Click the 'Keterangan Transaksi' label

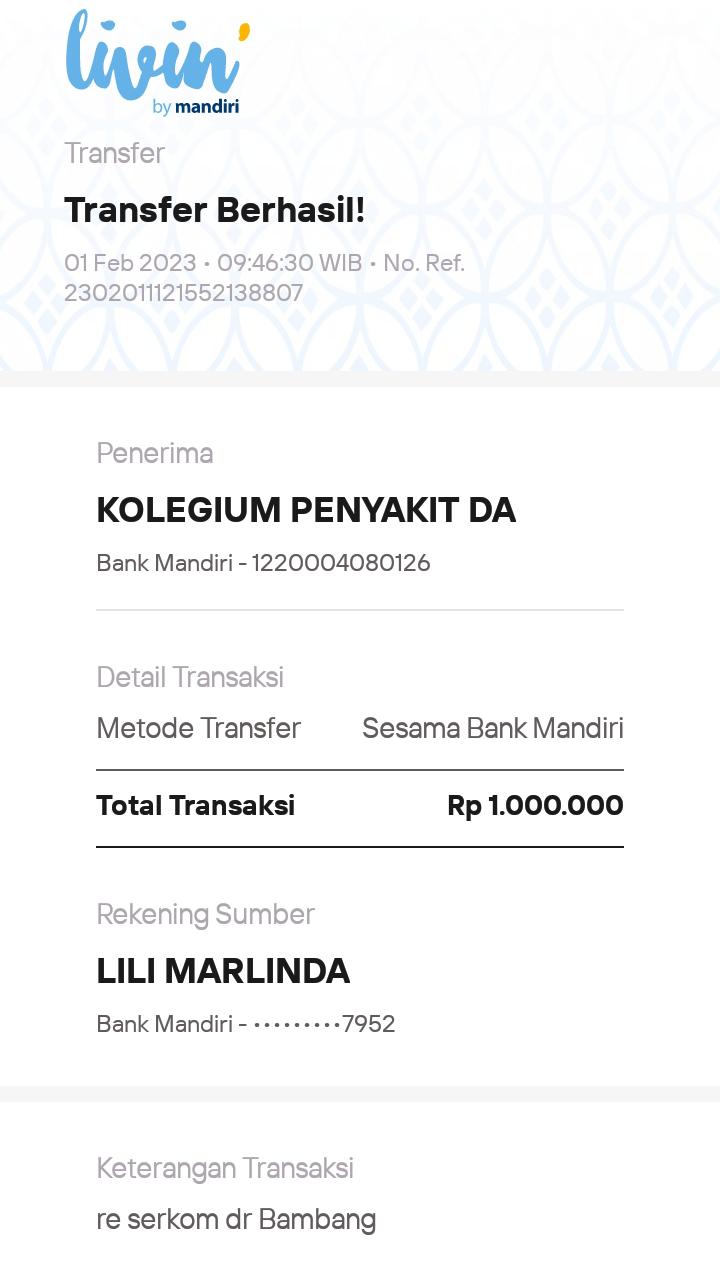tap(225, 1168)
